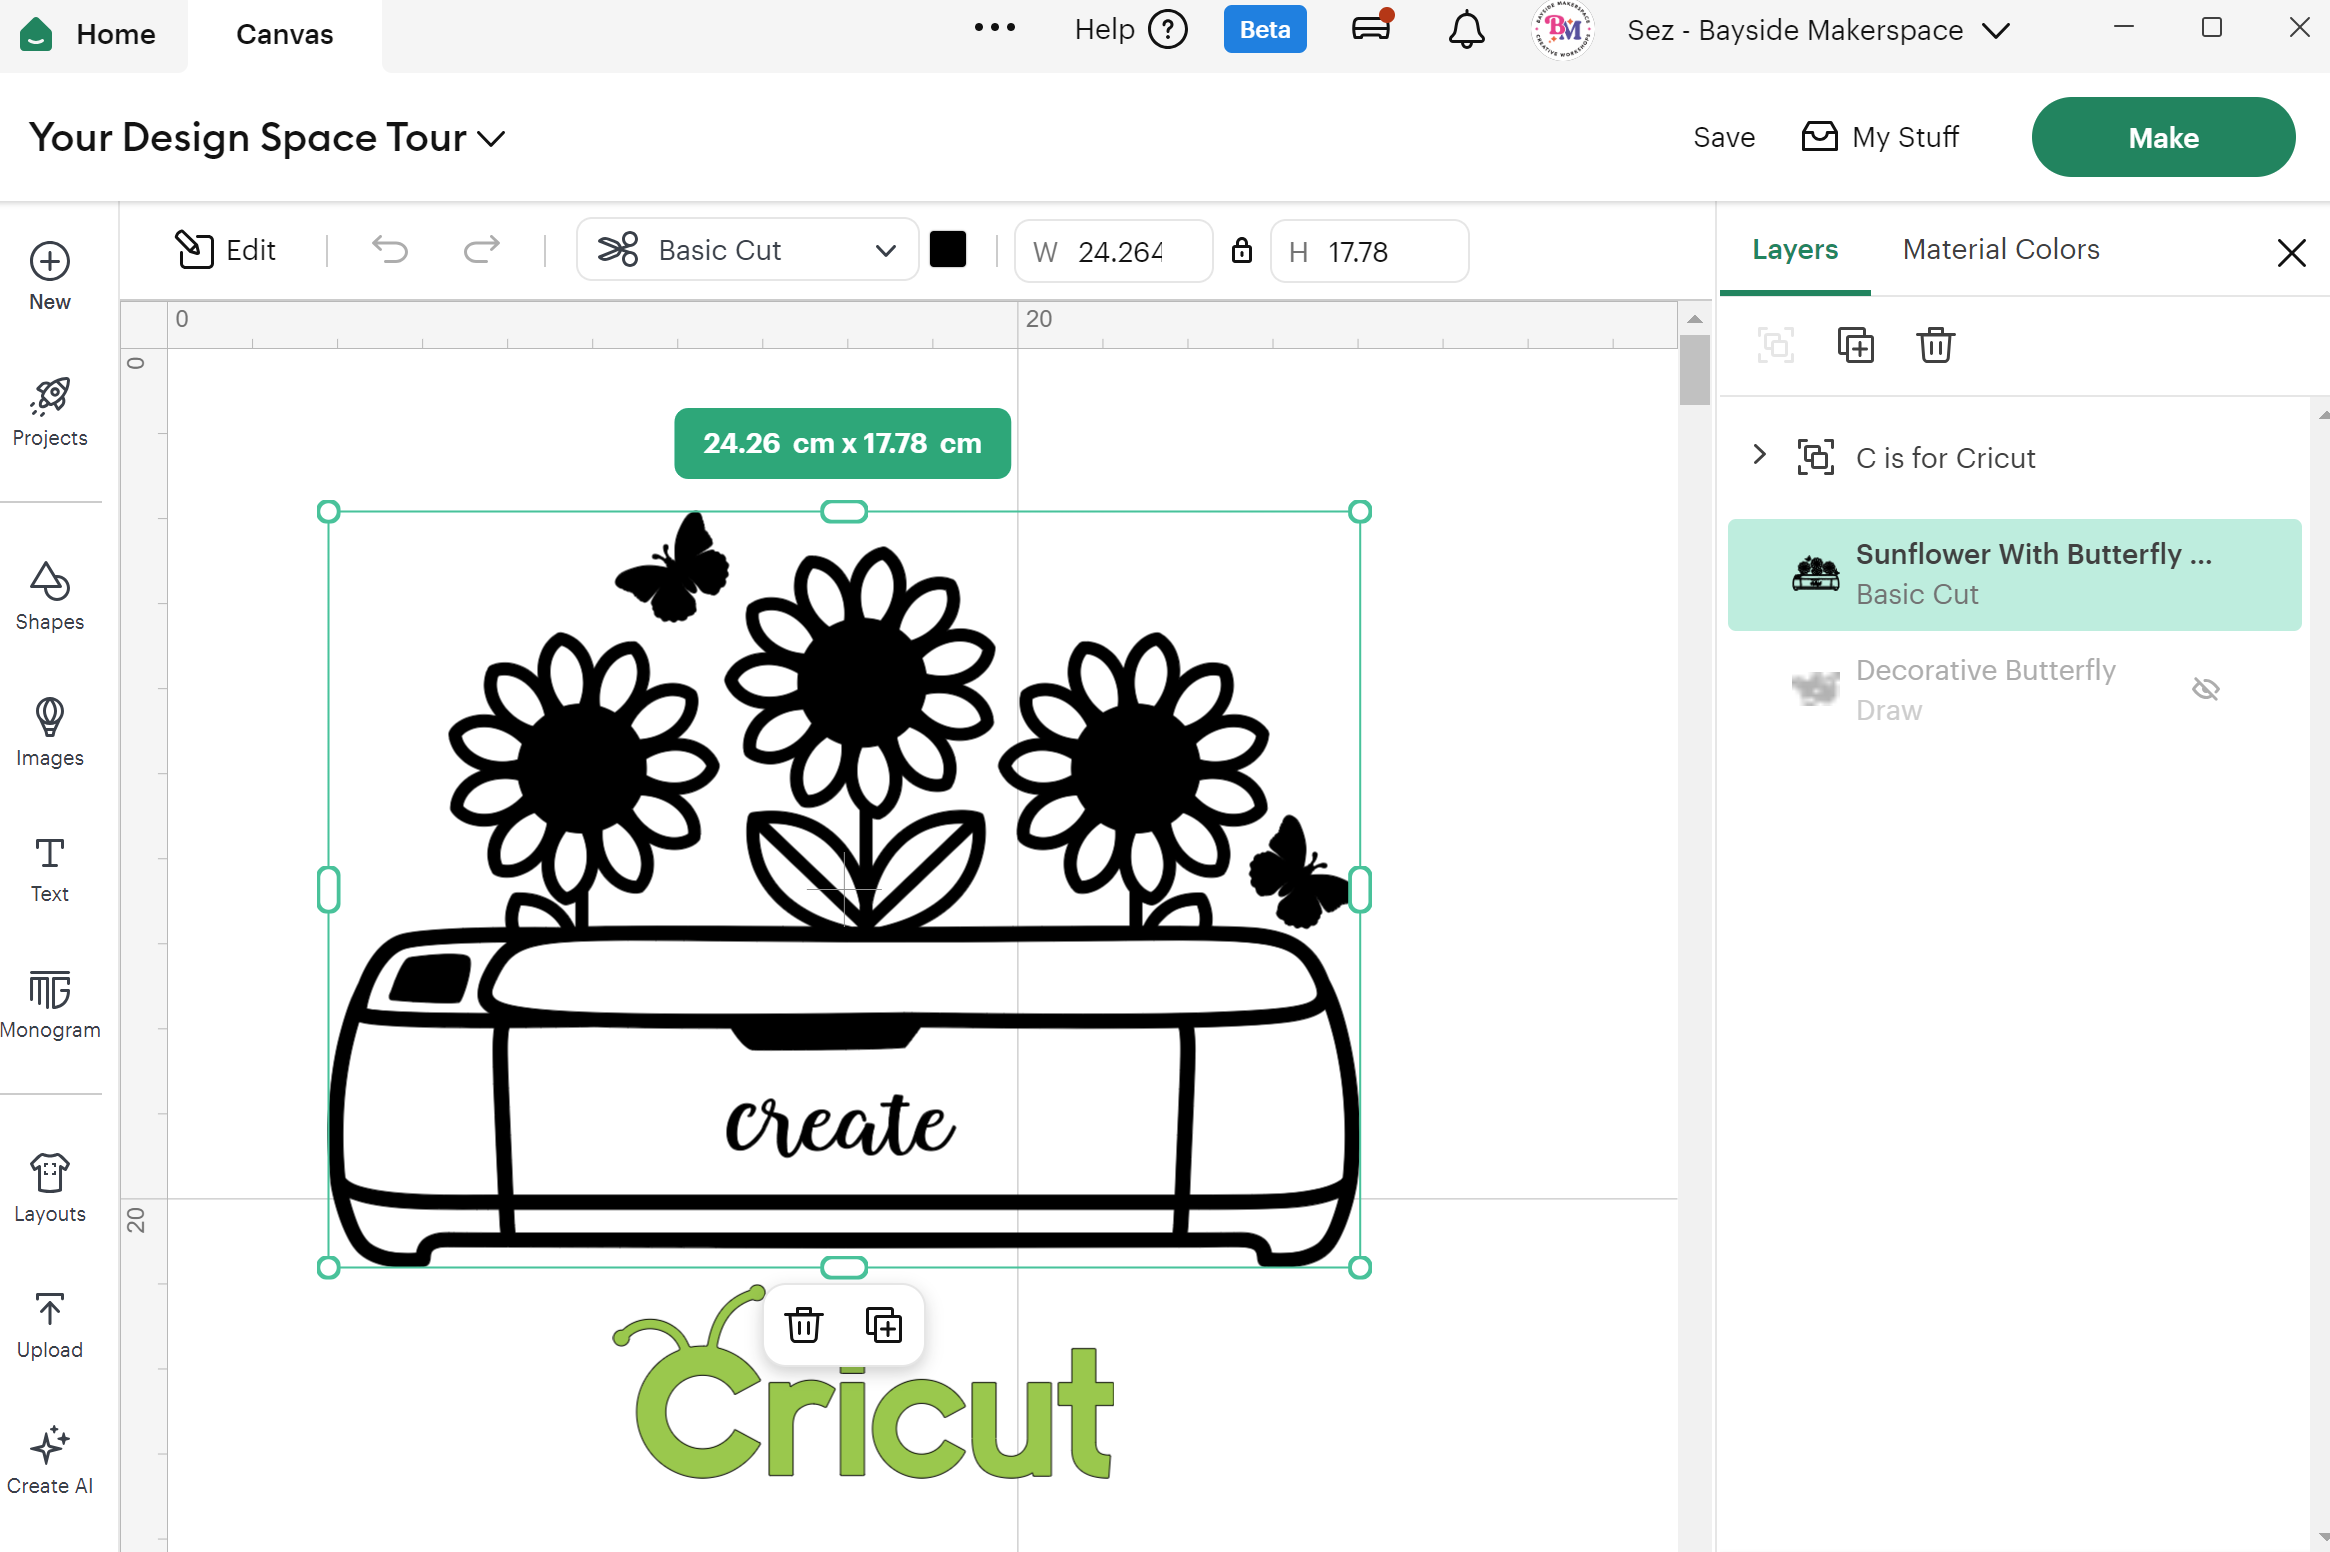Click Save project
Viewport: 2330px width, 1552px height.
1723,137
